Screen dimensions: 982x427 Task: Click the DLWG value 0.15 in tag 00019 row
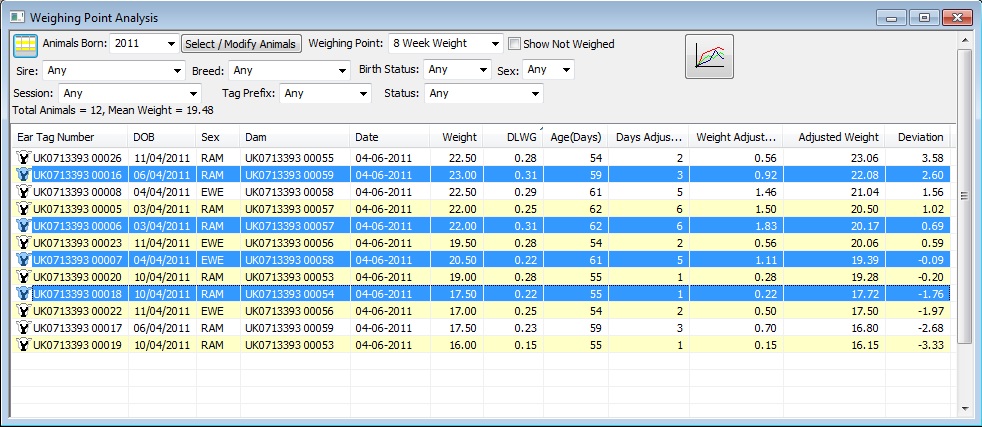[x=525, y=344]
